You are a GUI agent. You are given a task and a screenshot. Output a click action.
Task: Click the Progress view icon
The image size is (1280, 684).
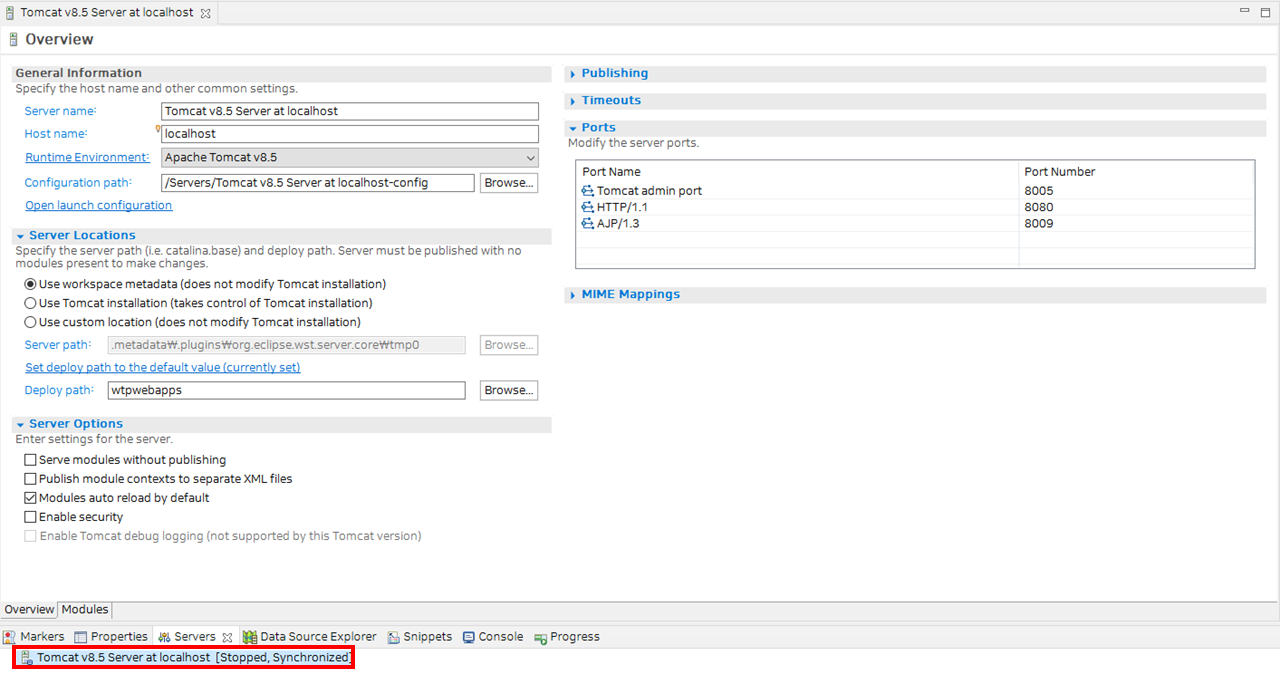541,637
